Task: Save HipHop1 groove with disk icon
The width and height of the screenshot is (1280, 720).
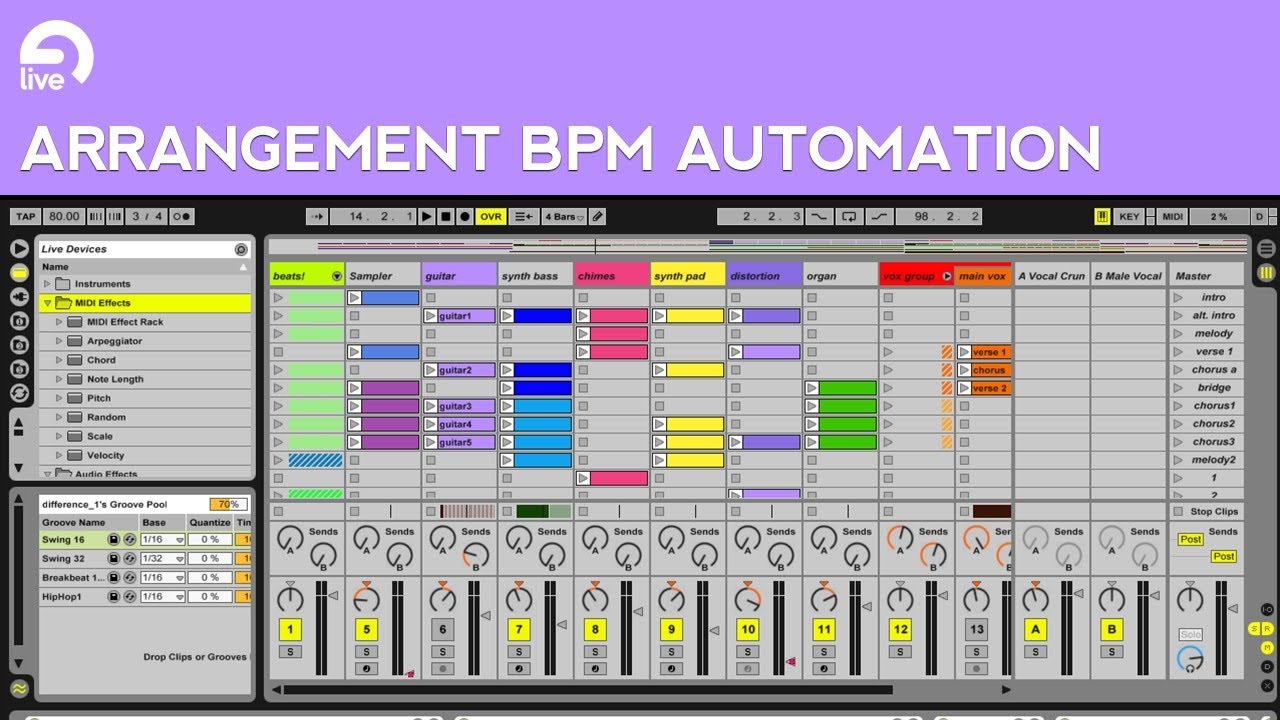Action: 114,596
